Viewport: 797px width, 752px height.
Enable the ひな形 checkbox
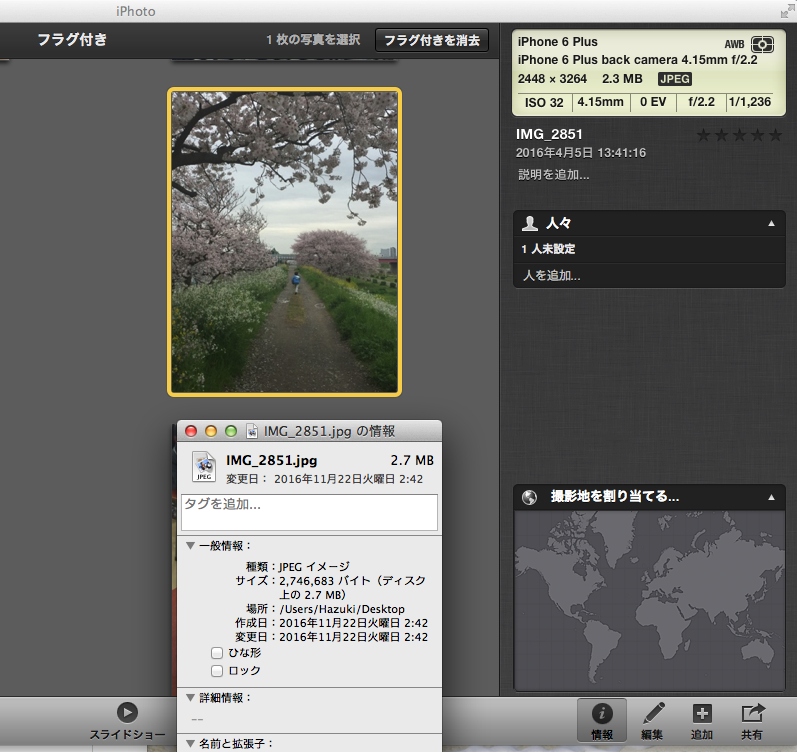(217, 652)
